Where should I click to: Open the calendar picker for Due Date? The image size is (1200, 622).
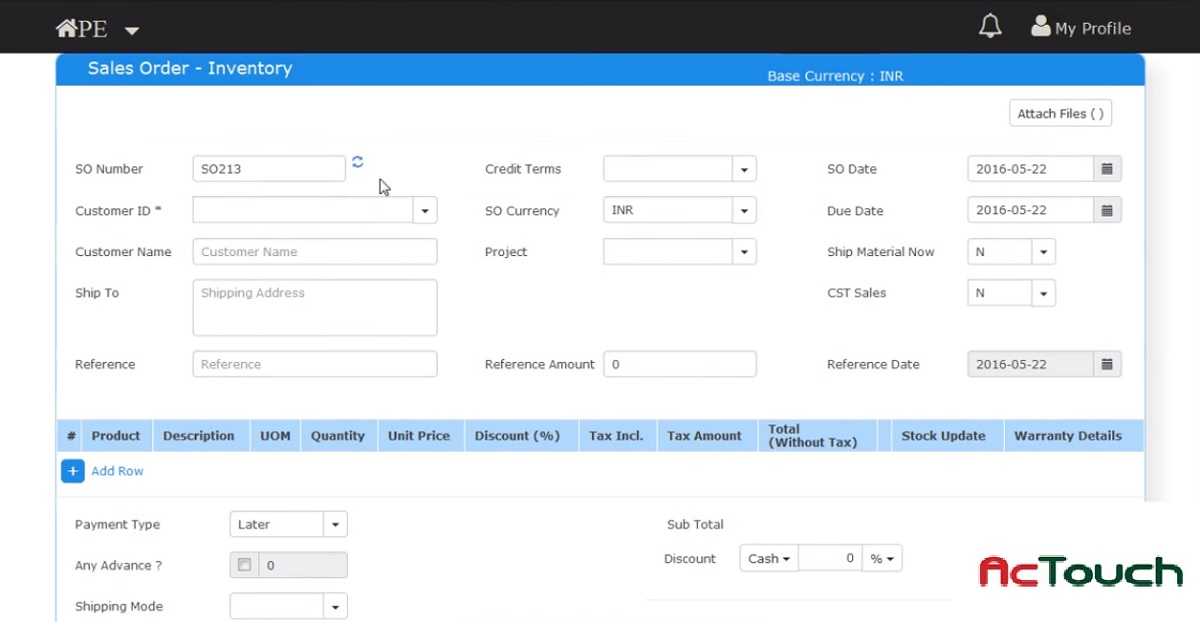coord(1106,210)
